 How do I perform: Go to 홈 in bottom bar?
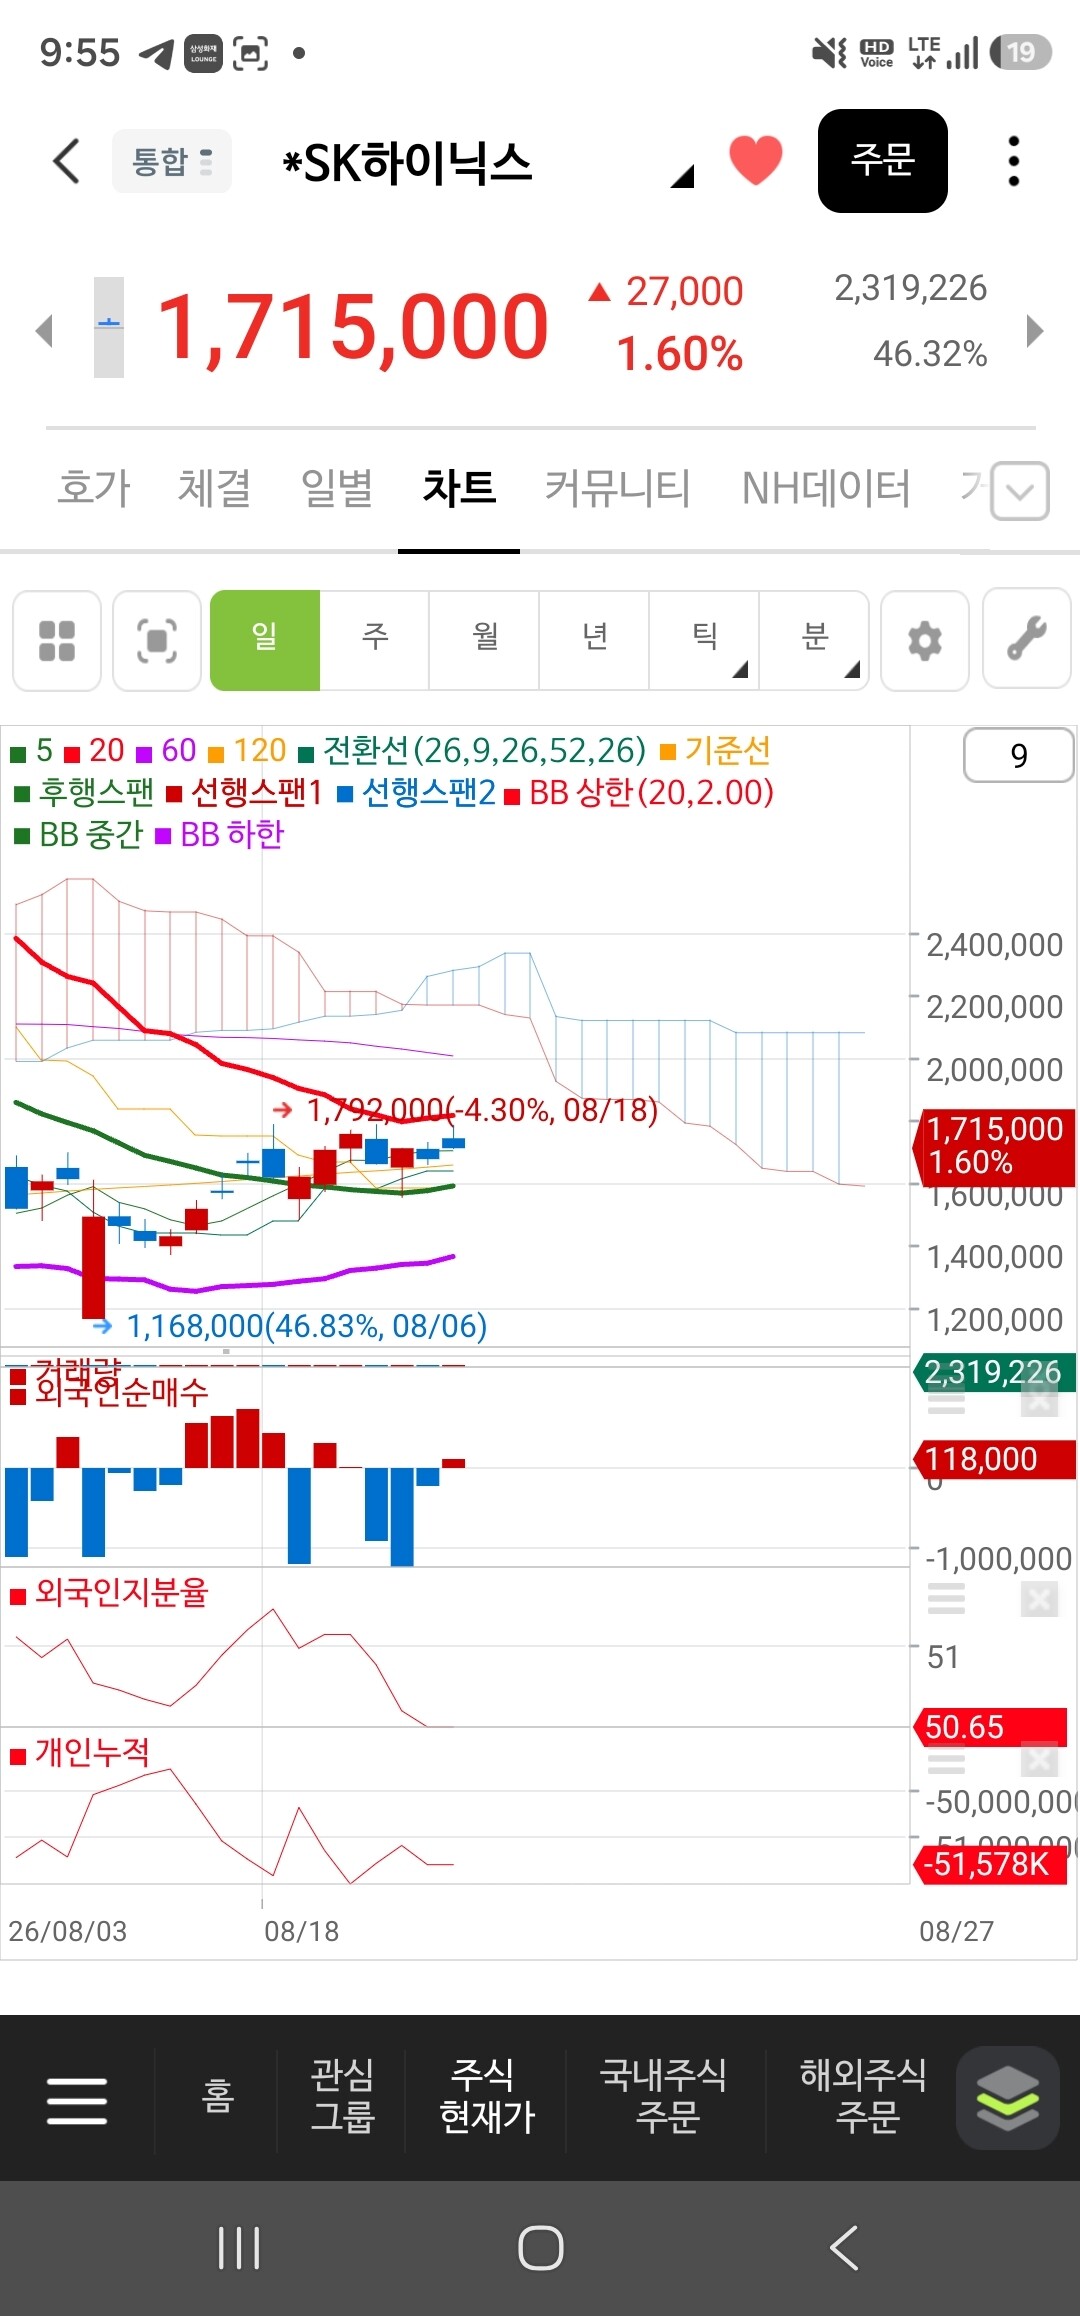pos(217,2097)
